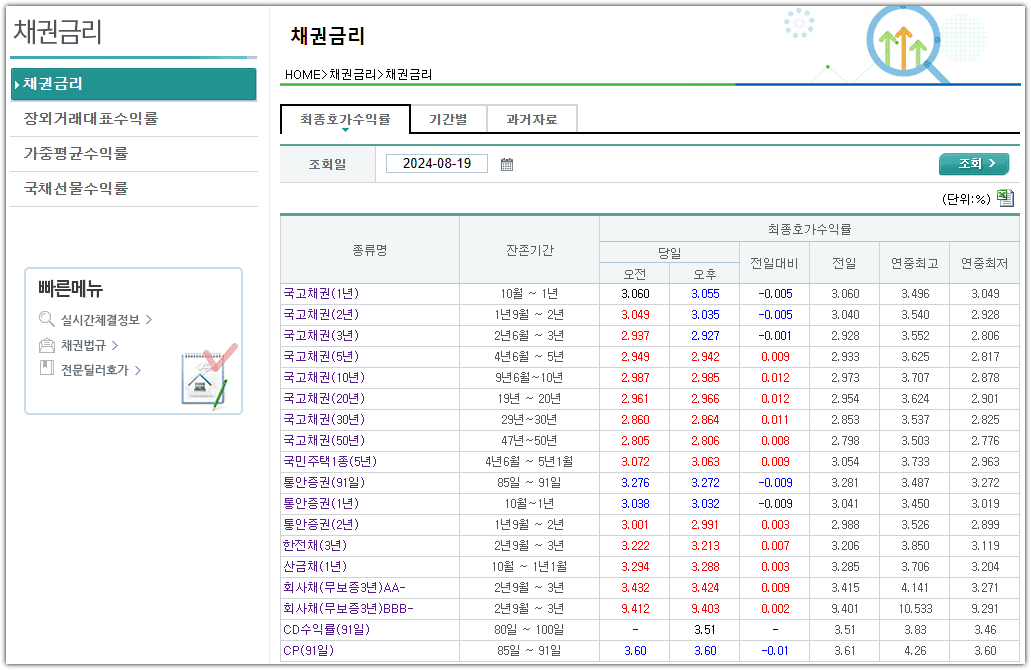Expand 채권법규 via its chevron
Viewport: 1031px width, 670px height.
point(116,345)
